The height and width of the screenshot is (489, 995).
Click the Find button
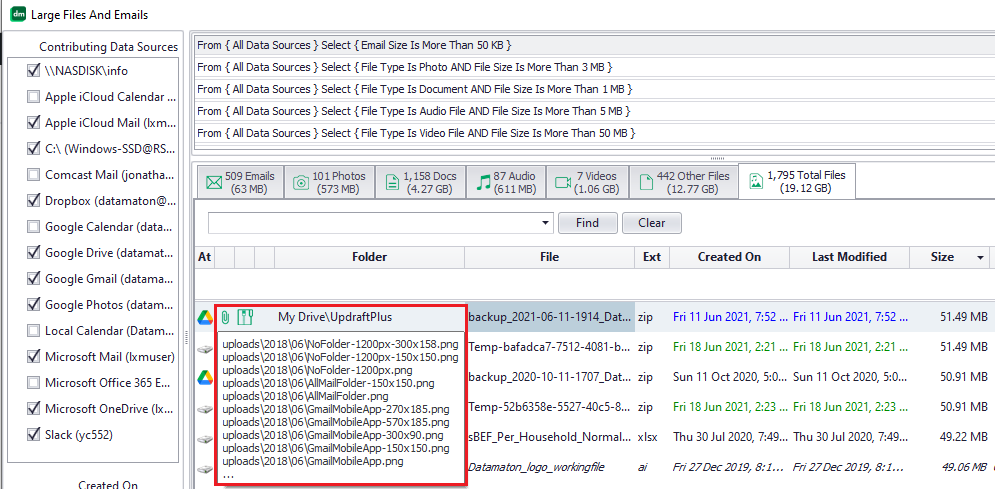click(588, 223)
